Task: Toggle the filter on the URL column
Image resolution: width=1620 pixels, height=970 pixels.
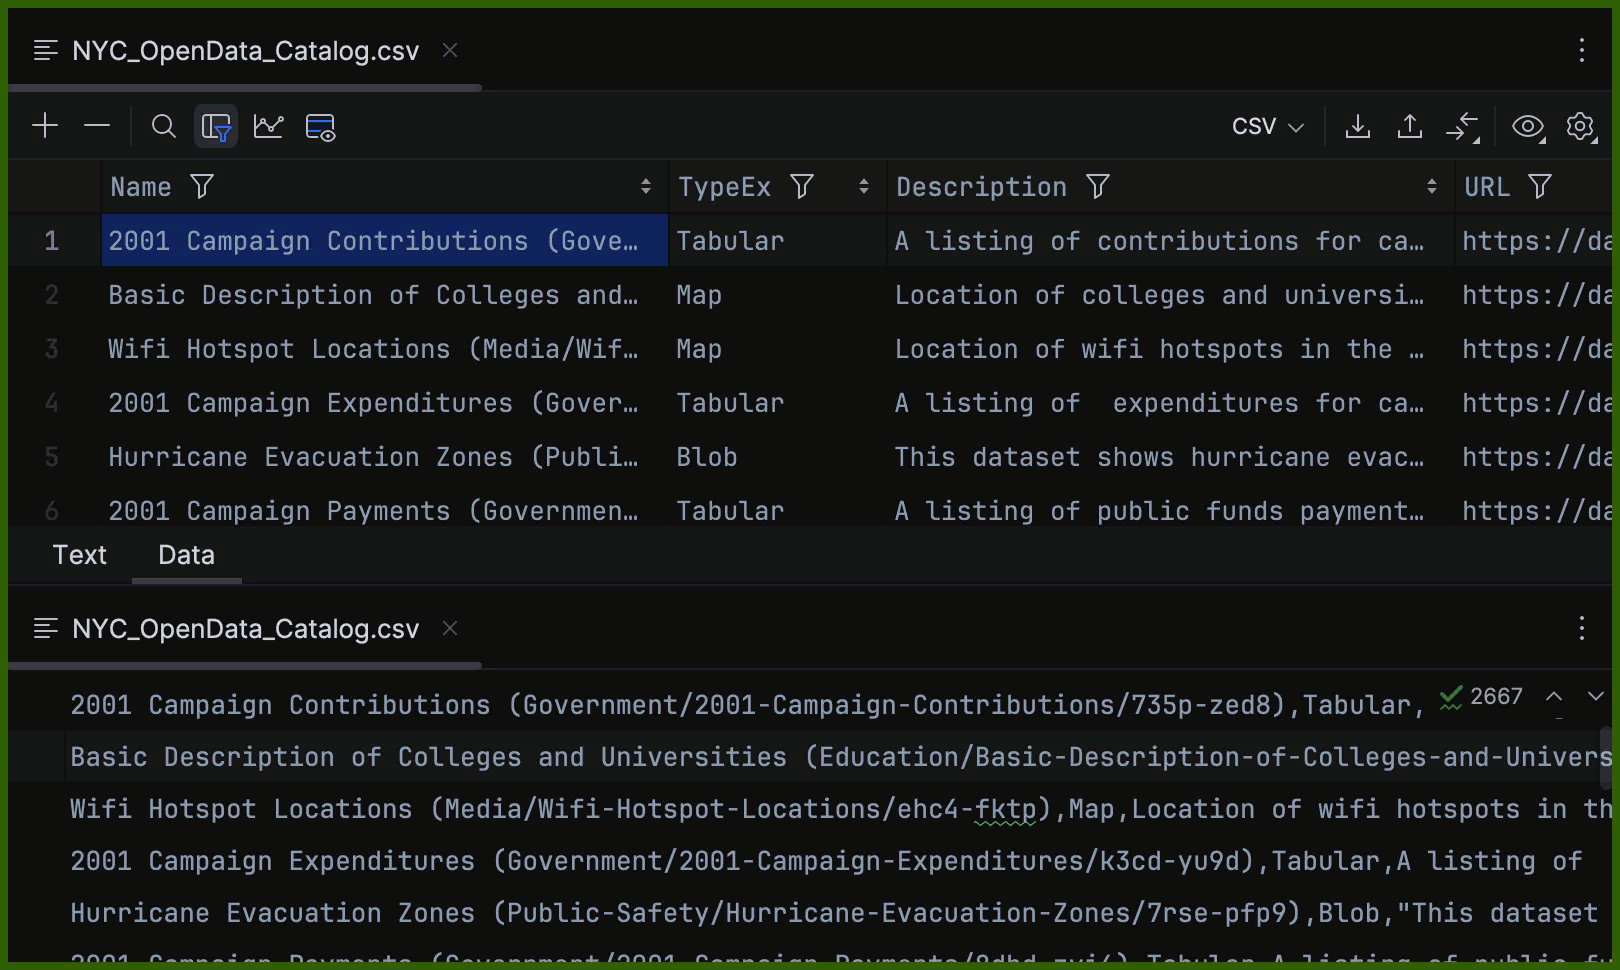Action: 1540,186
